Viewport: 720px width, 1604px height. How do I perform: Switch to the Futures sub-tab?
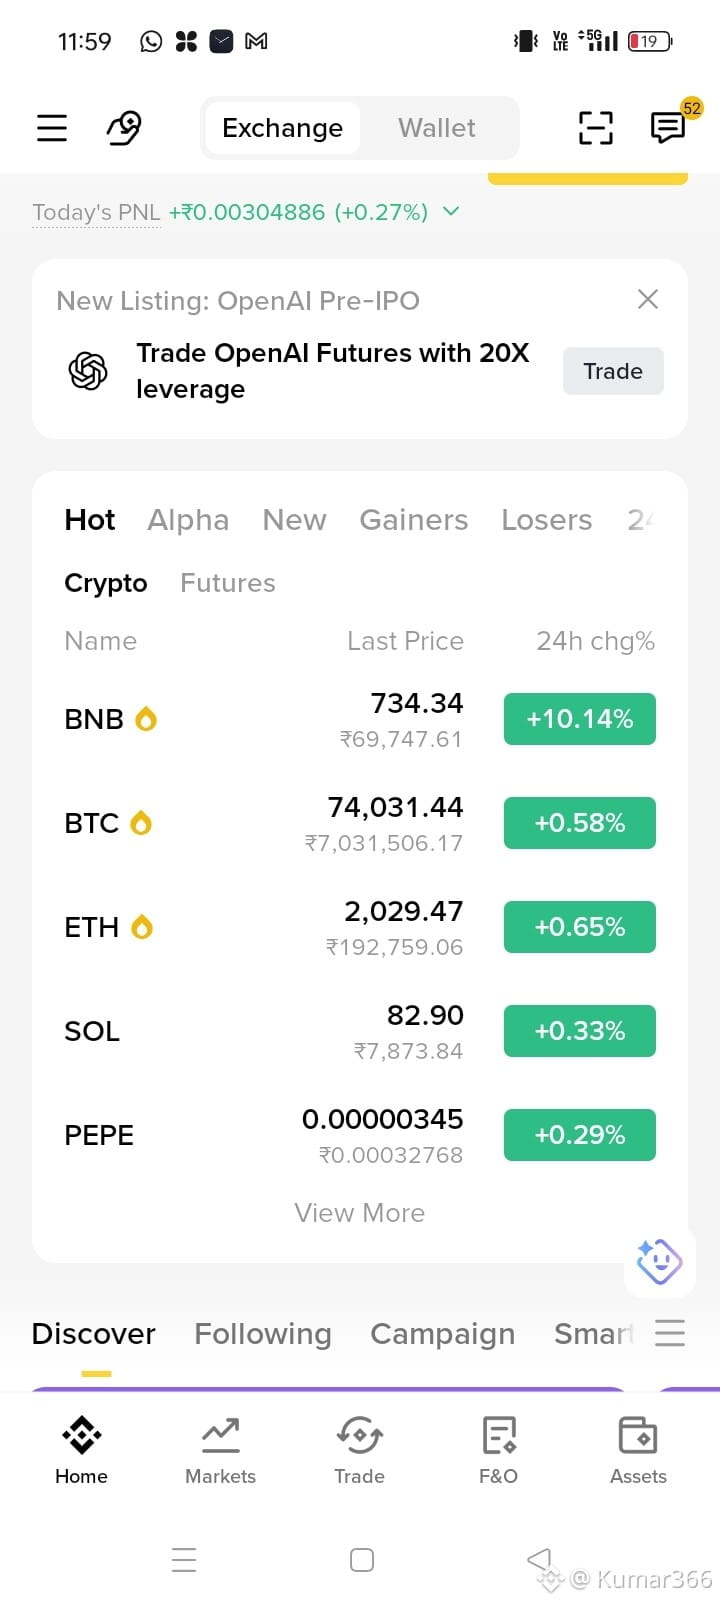click(x=228, y=583)
